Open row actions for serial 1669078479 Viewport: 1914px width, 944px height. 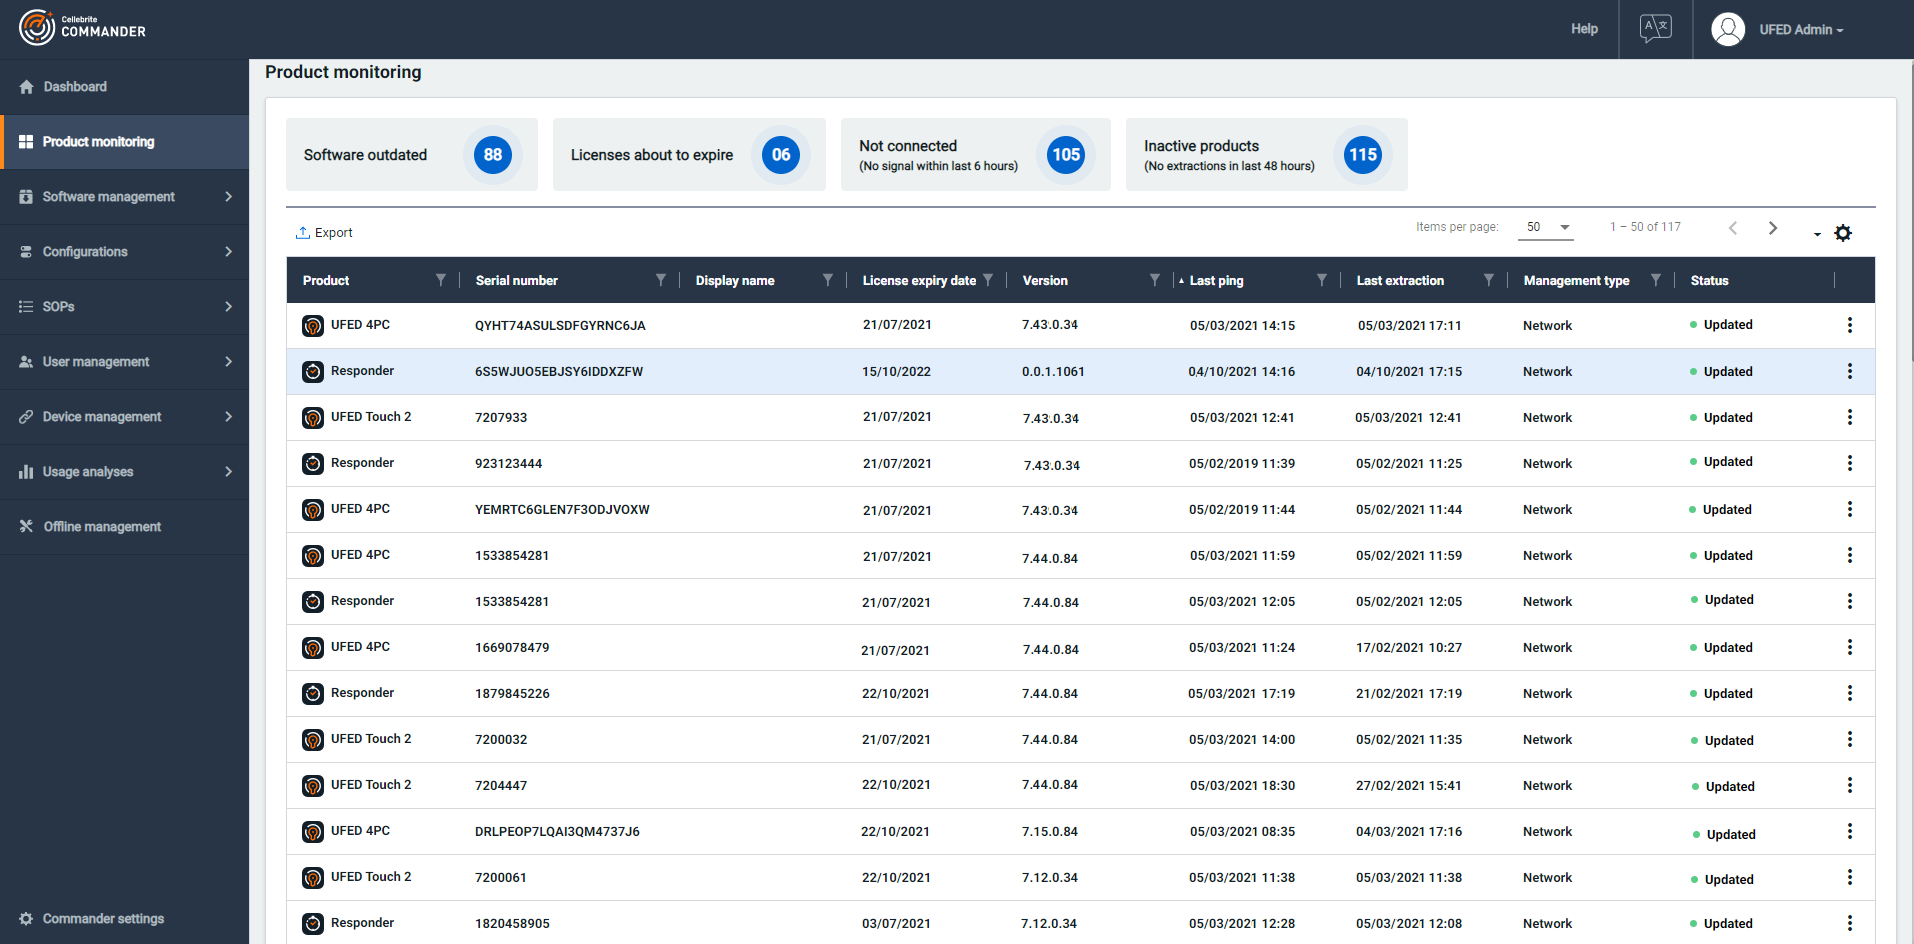point(1850,647)
